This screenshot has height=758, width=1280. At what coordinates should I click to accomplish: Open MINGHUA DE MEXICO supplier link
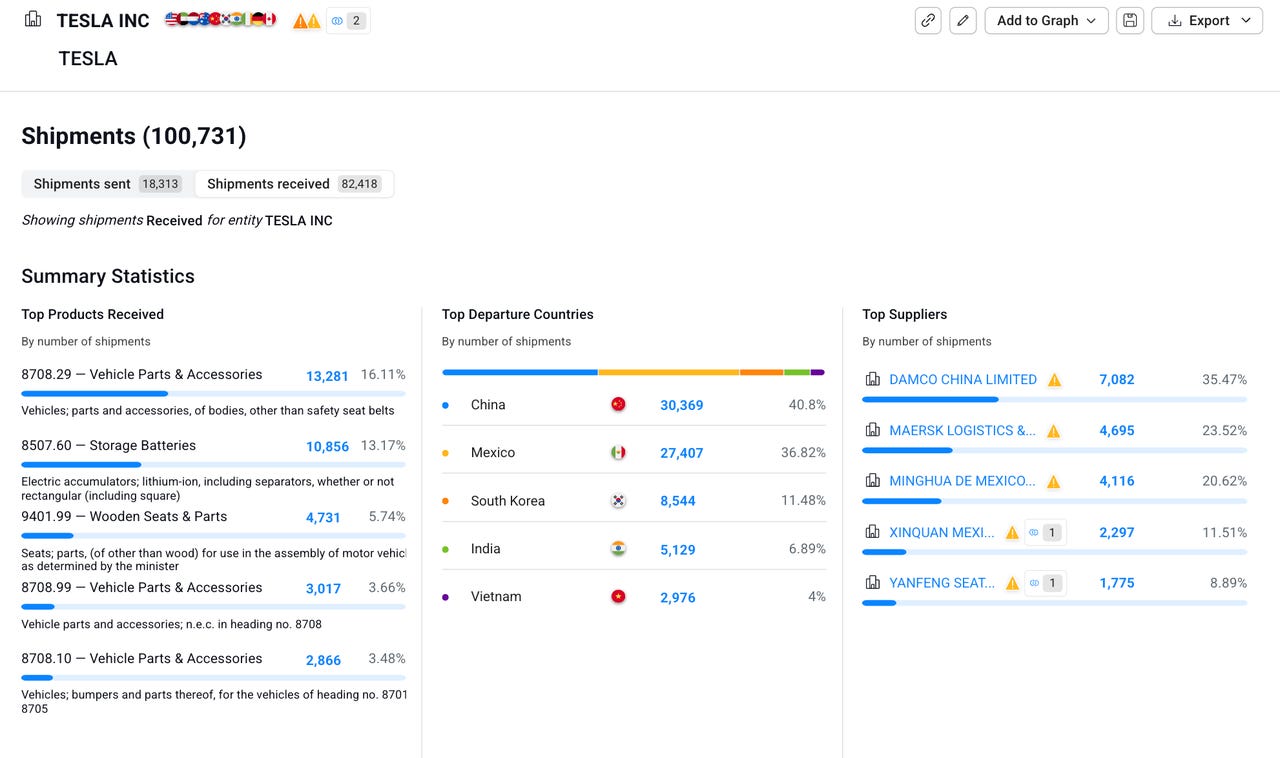(963, 481)
